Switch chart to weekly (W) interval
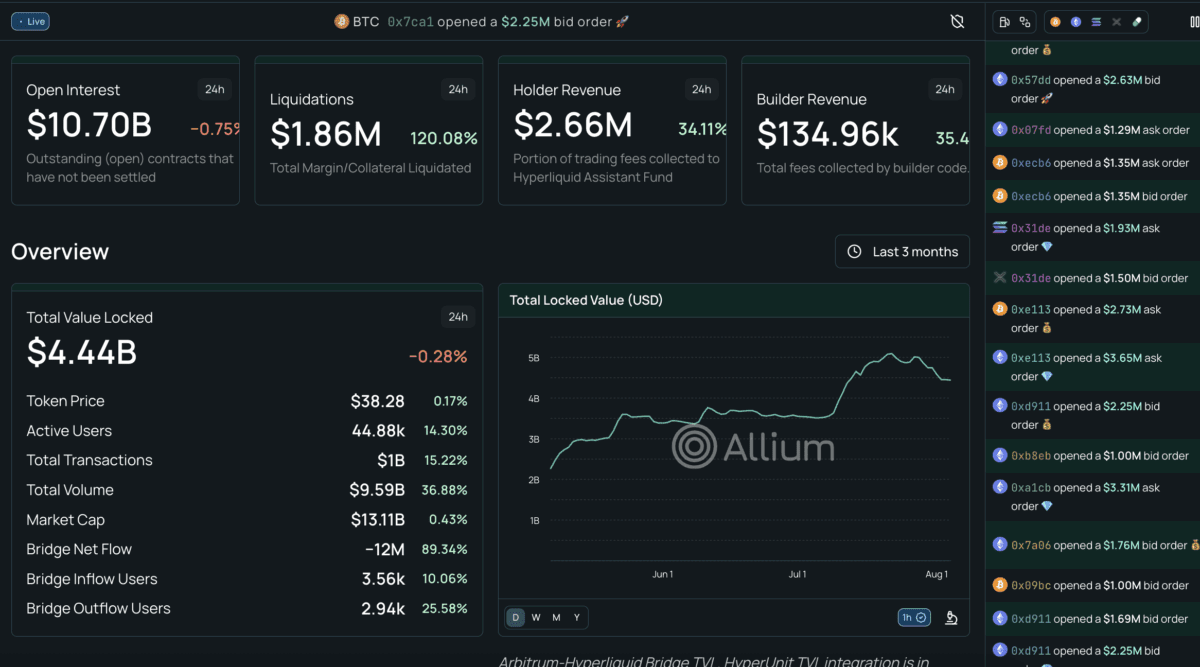This screenshot has height=667, width=1200. [536, 618]
